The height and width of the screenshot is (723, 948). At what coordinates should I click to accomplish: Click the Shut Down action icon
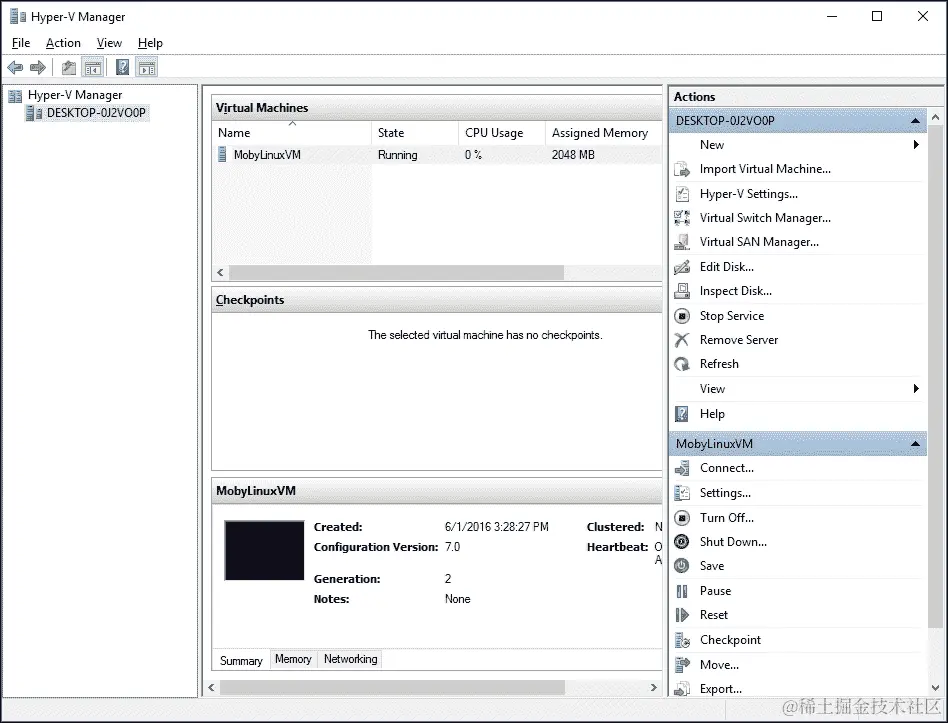point(682,542)
